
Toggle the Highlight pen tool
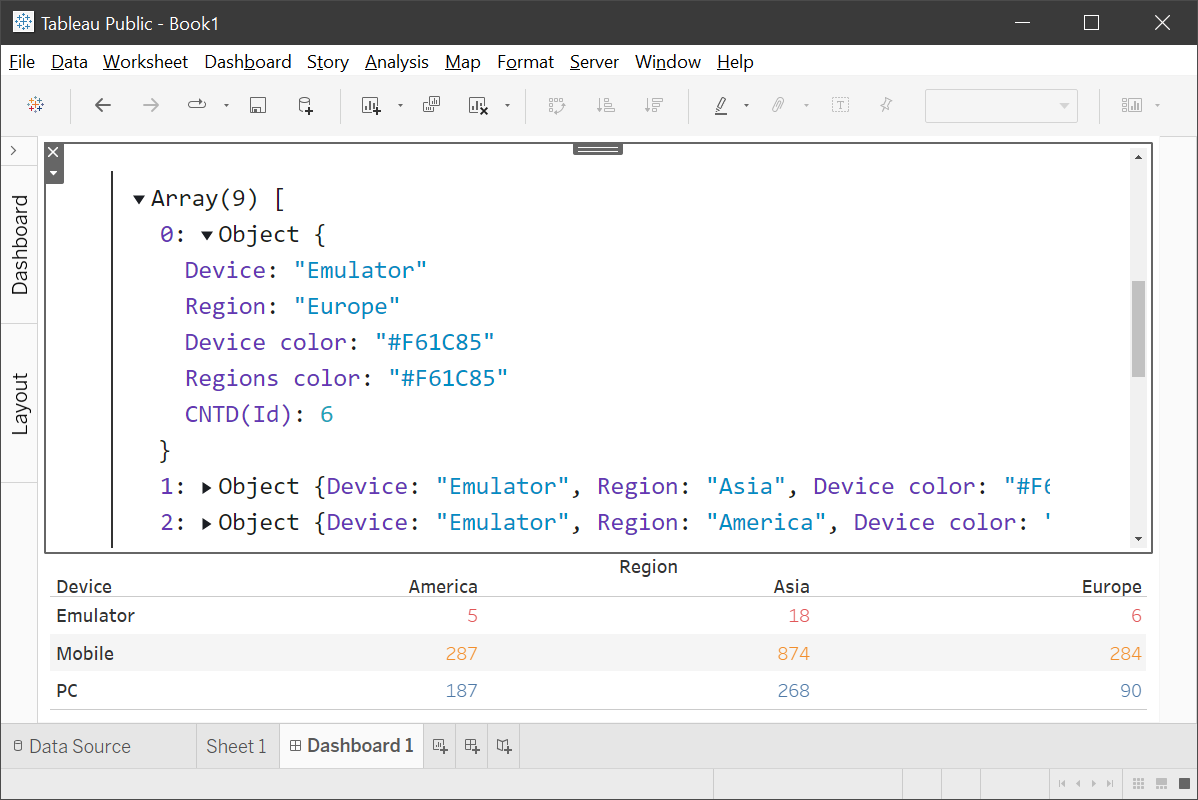(721, 105)
